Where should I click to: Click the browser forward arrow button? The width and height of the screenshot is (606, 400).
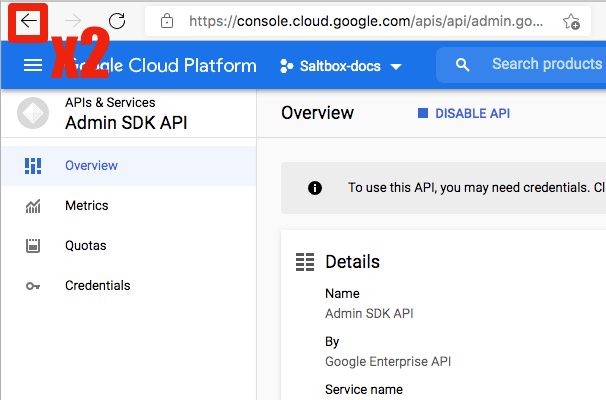click(73, 21)
